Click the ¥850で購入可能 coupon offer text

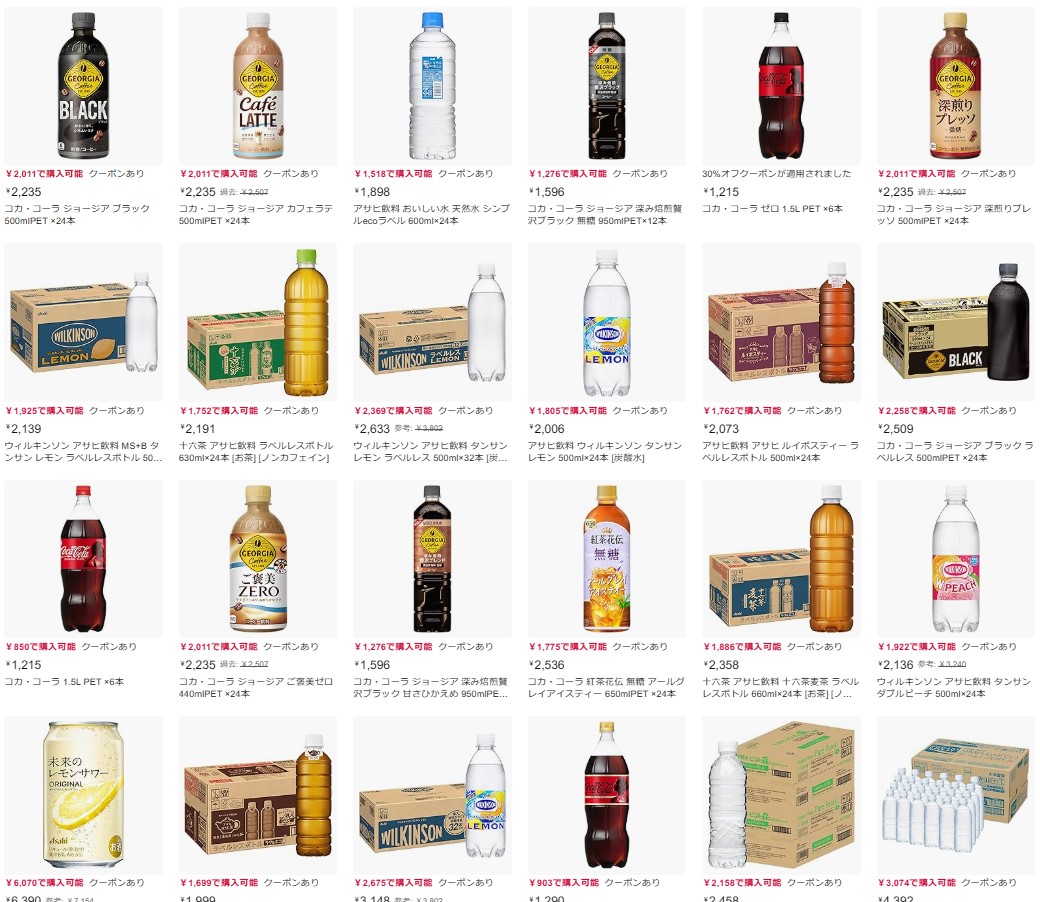click(x=40, y=647)
